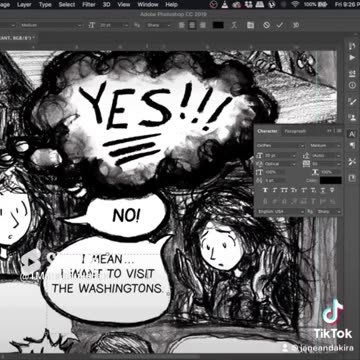This screenshot has width=360, height=360.
Task: Toggle Subscript in Character panel
Action: tap(313, 190)
